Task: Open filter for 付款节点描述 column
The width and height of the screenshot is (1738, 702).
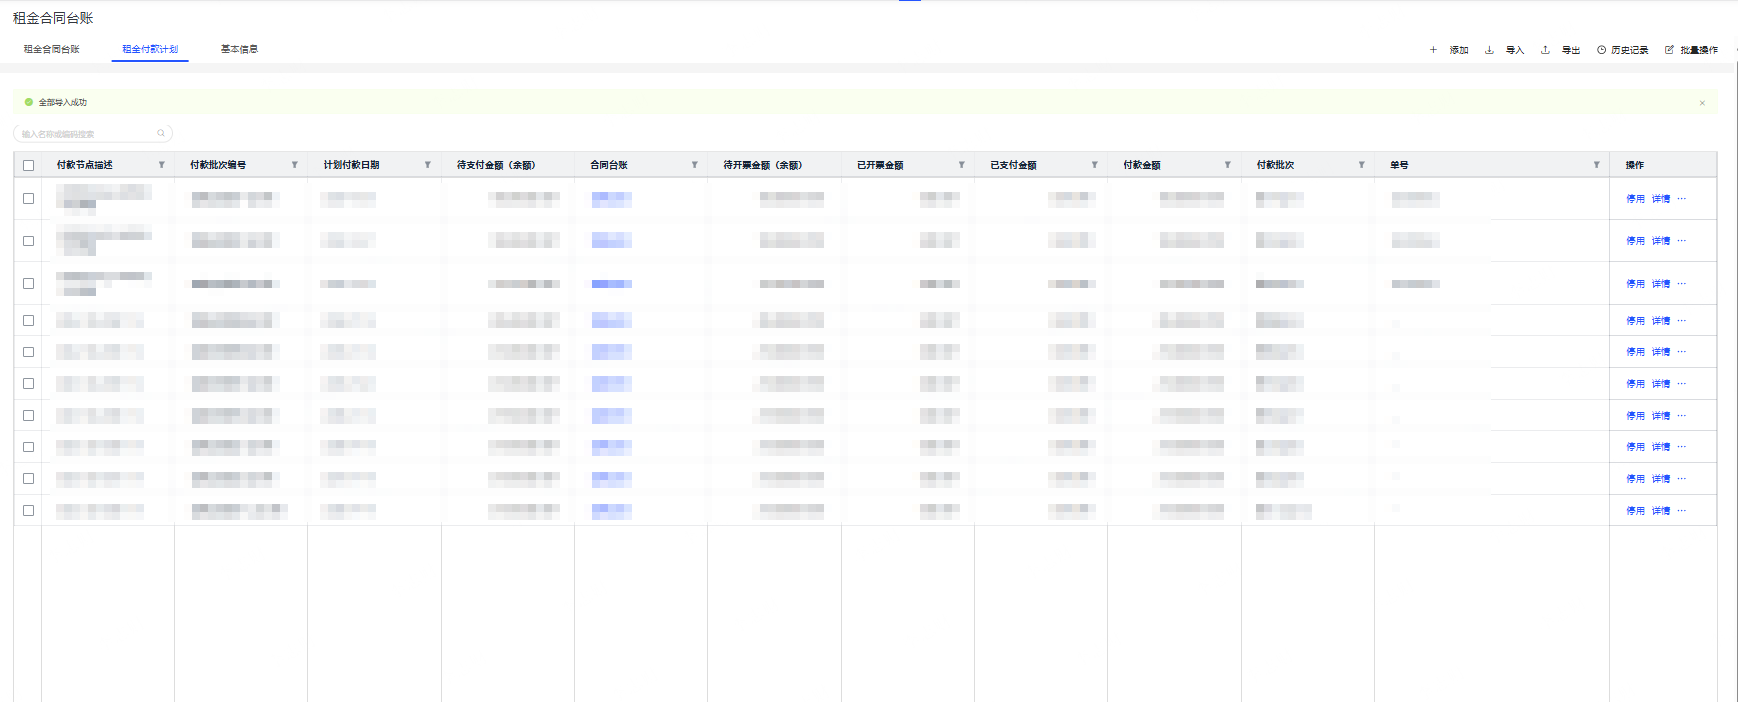Action: [x=161, y=165]
